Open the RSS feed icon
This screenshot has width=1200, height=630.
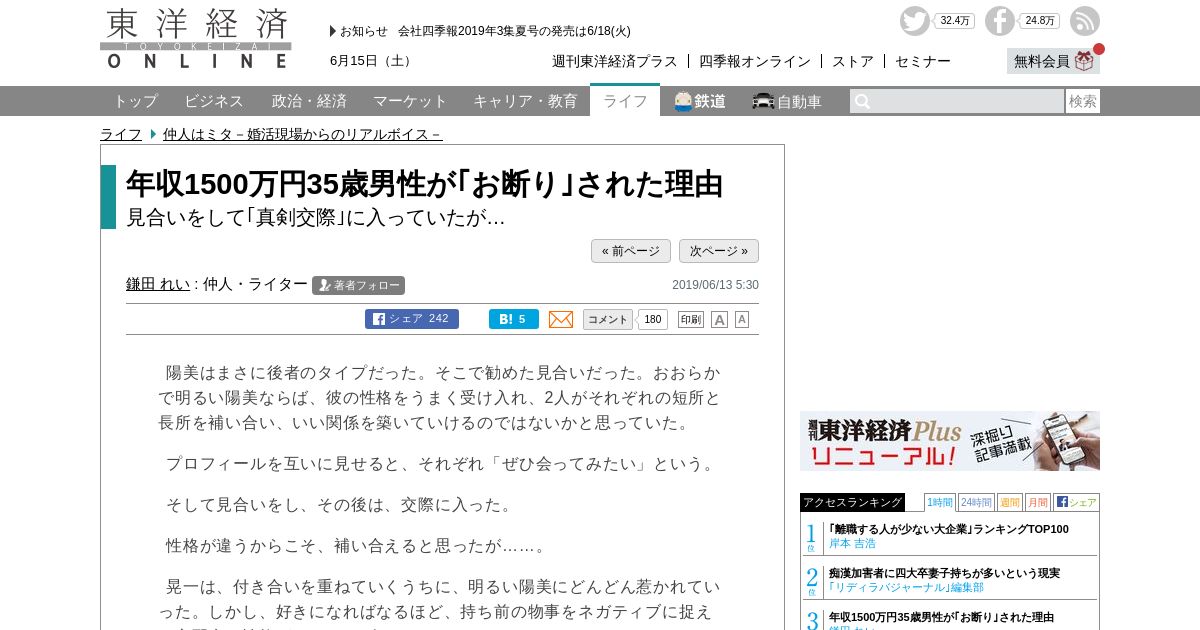[1084, 21]
